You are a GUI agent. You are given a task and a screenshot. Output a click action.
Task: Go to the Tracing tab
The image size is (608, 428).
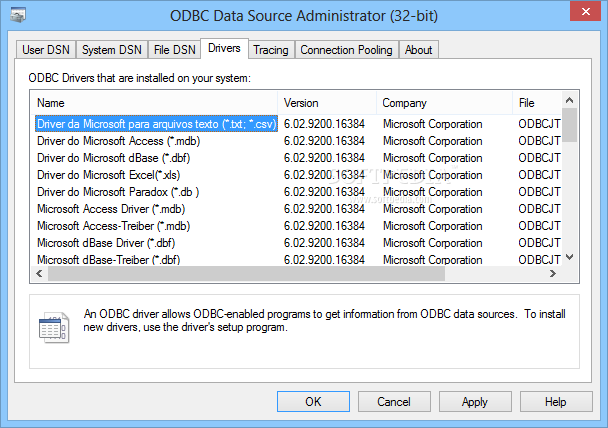pyautogui.click(x=271, y=50)
